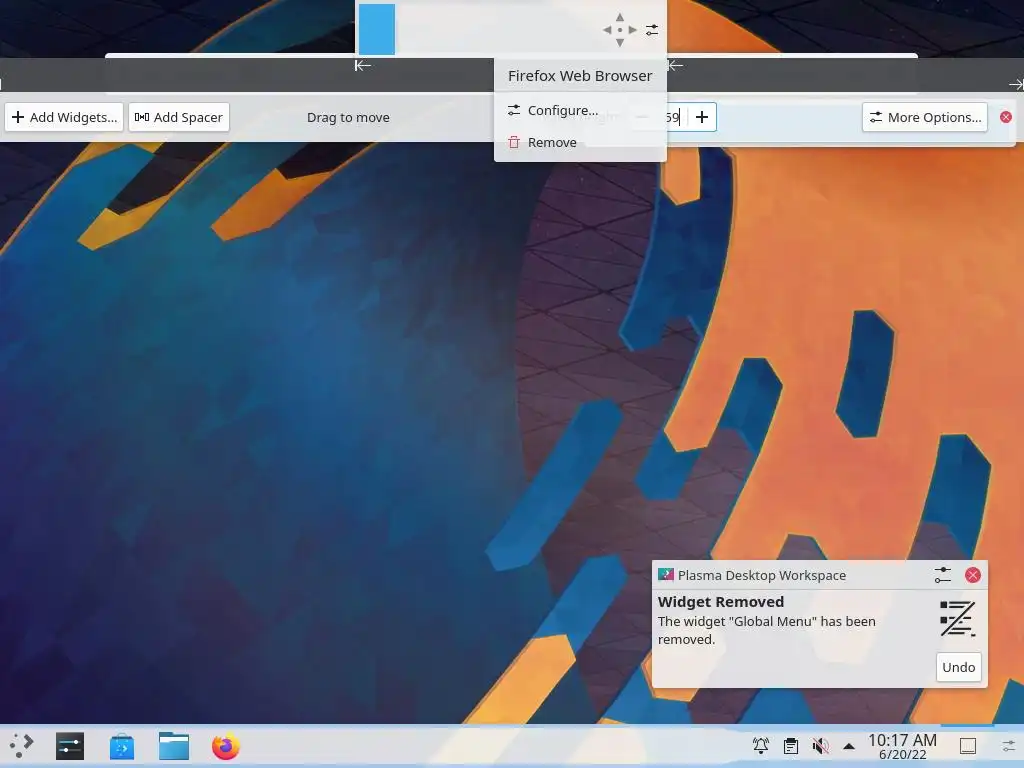1024x768 pixels.
Task: Choose Configure in the Firefox widget popup
Action: [x=580, y=110]
